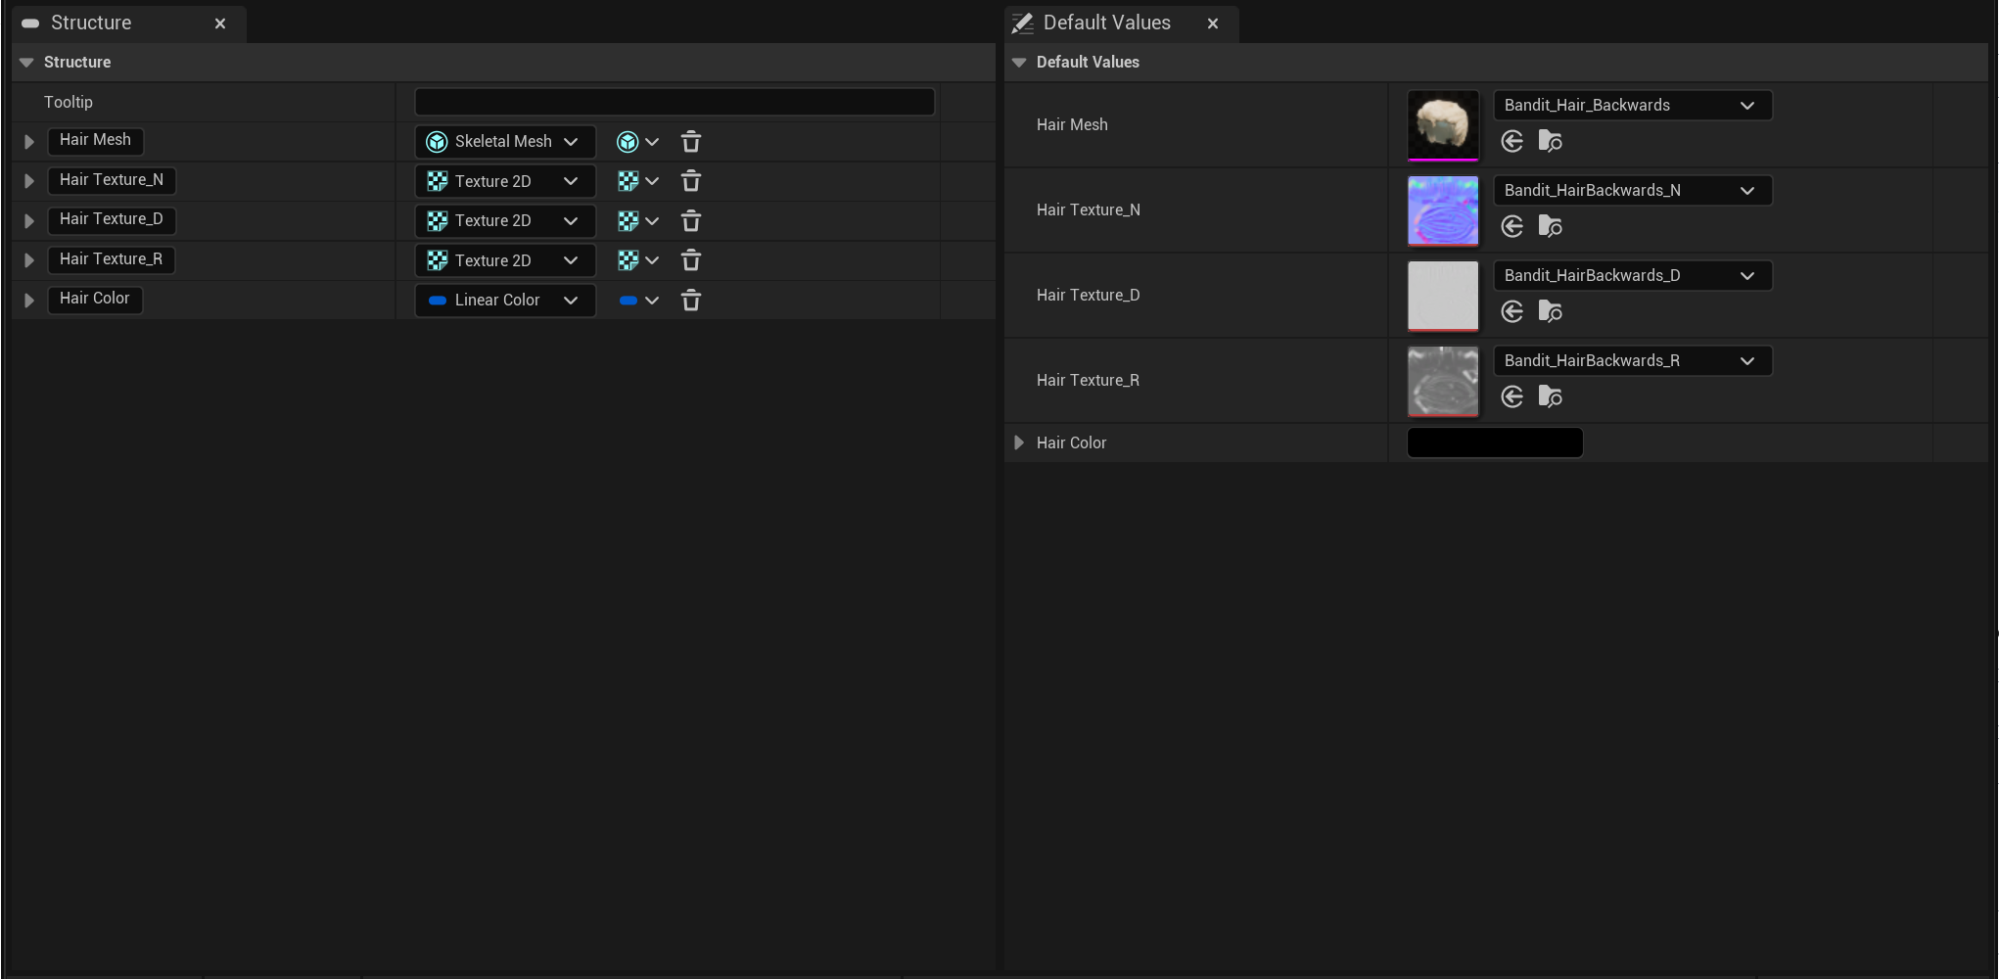Use selected asset for Hair Mesh
Image resolution: width=1999 pixels, height=979 pixels.
pos(1512,142)
